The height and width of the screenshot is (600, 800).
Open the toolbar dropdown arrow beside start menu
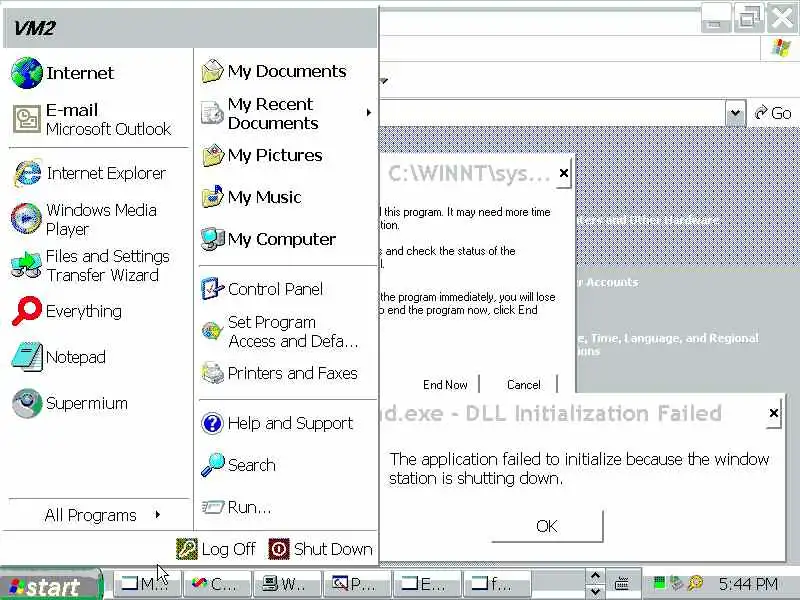[x=384, y=81]
